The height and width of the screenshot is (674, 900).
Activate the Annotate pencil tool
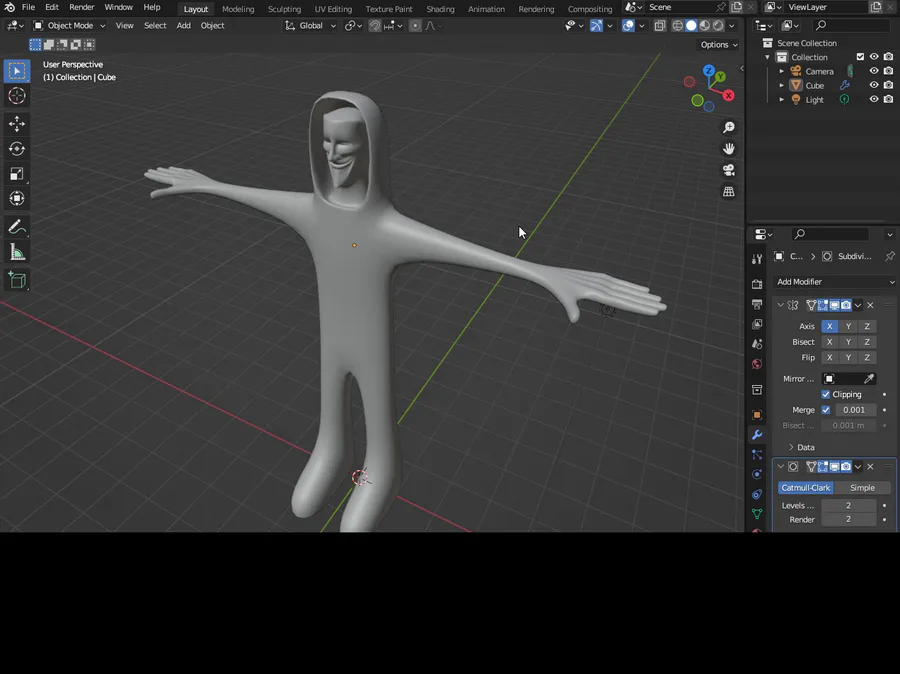tap(17, 227)
